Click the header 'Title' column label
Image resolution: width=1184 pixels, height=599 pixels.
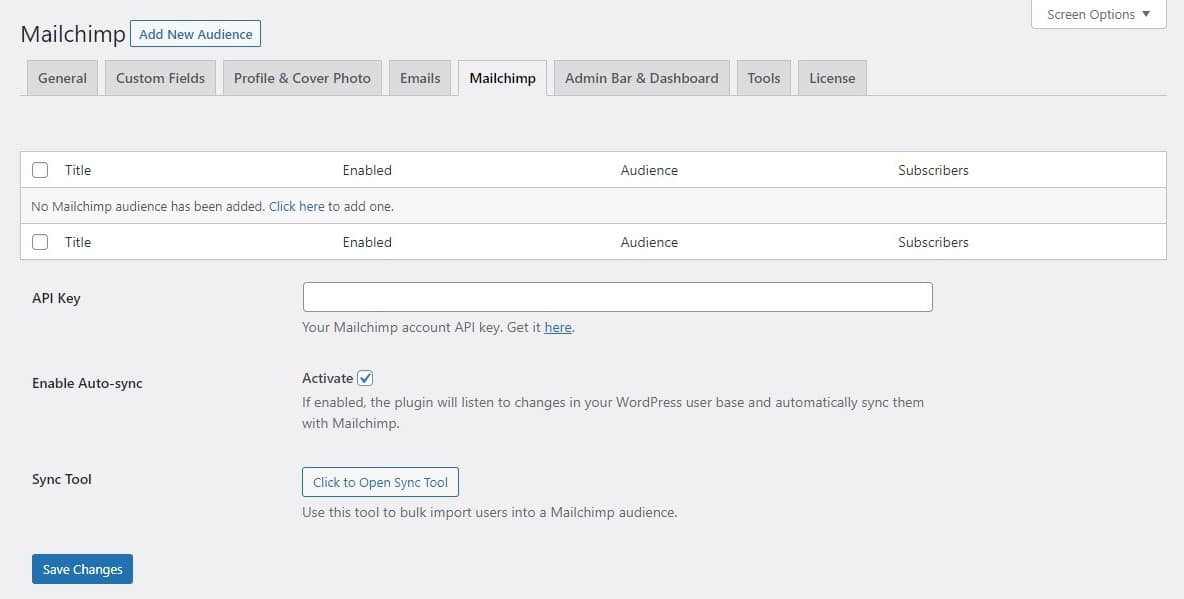pos(78,170)
